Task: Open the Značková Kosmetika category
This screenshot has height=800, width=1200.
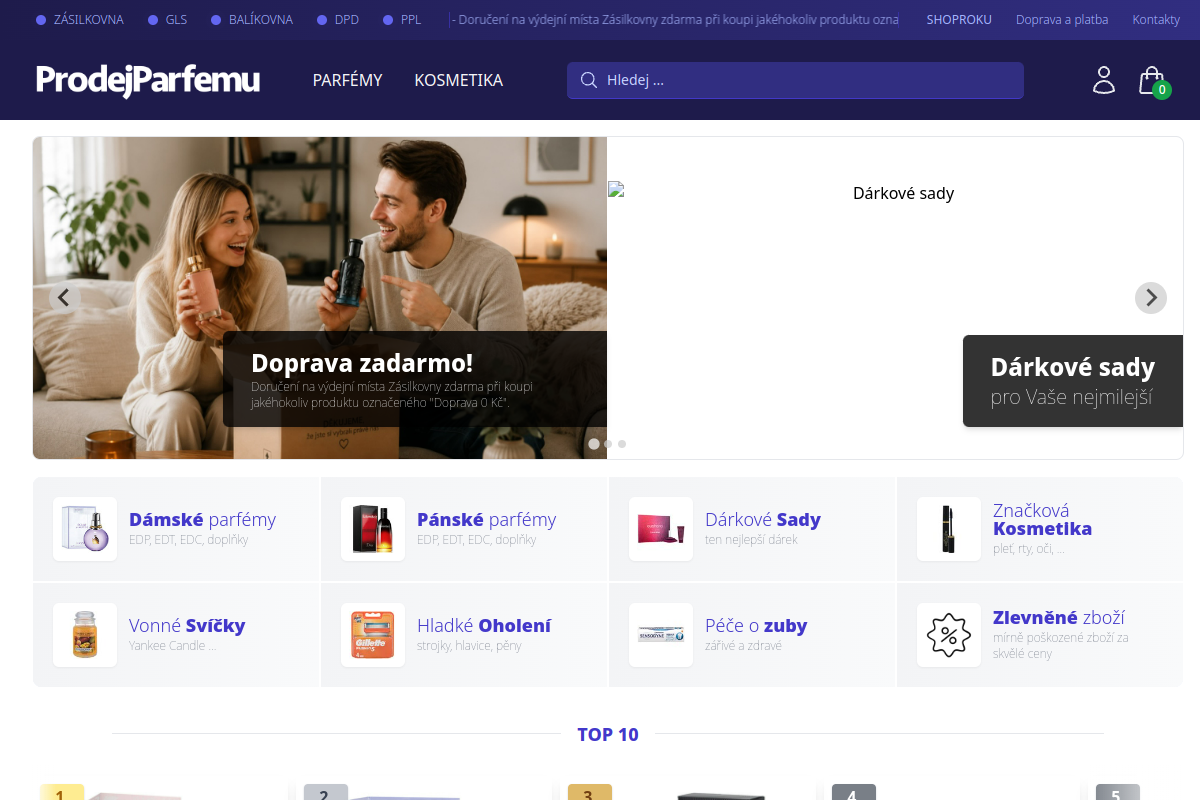Action: tap(1040, 529)
